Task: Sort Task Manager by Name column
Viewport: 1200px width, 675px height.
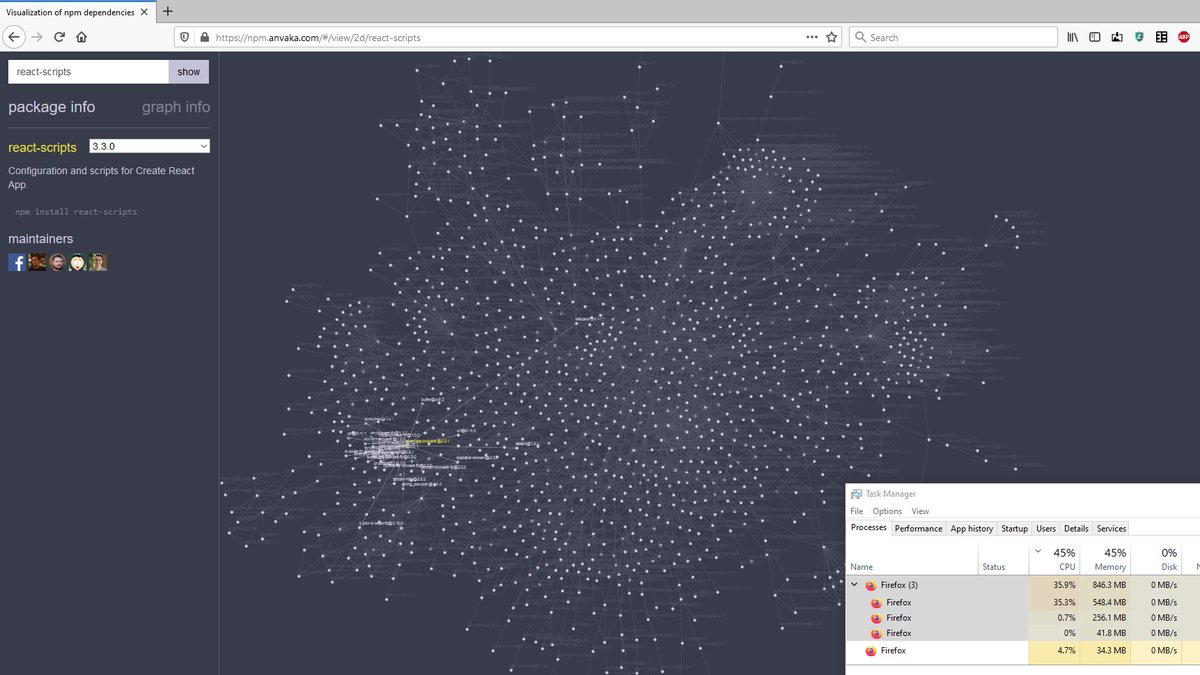Action: click(913, 559)
